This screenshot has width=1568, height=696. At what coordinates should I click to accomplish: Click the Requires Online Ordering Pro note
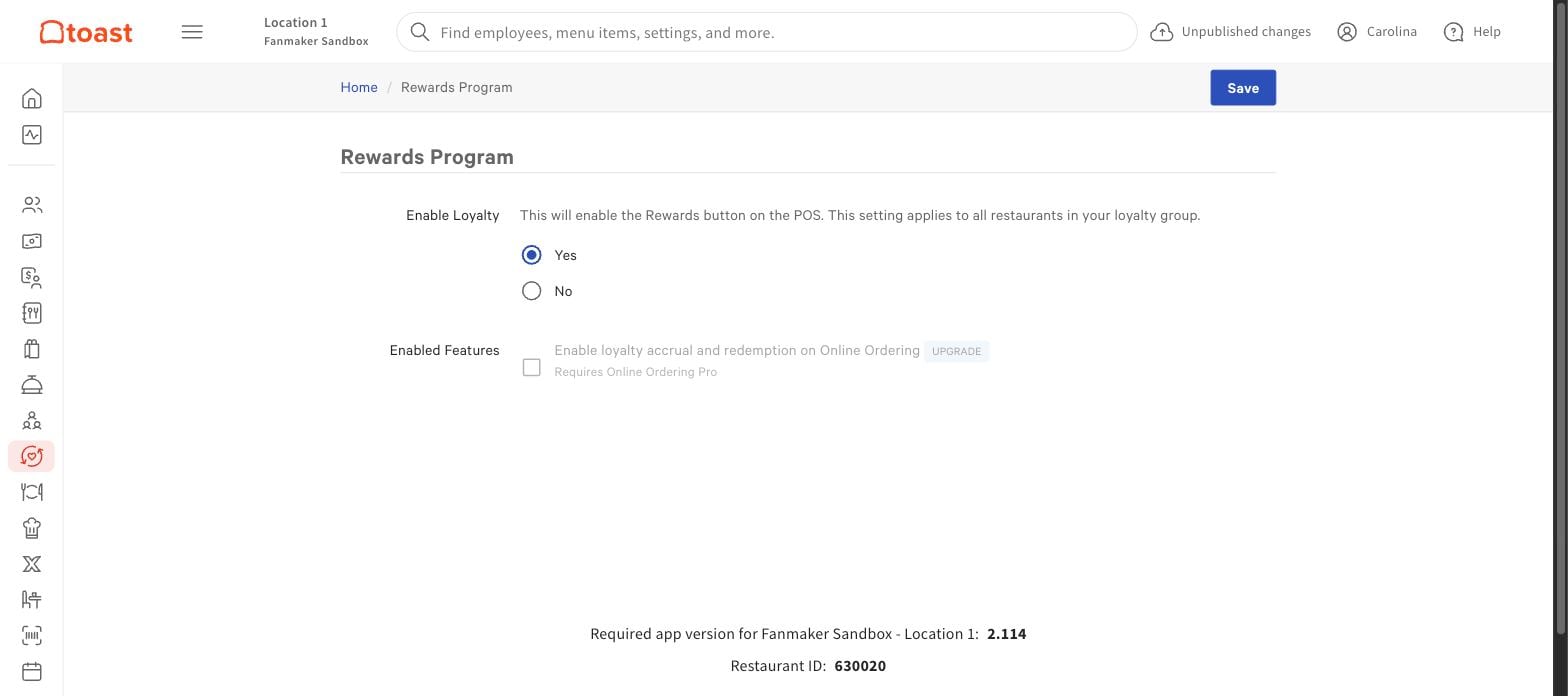point(636,372)
